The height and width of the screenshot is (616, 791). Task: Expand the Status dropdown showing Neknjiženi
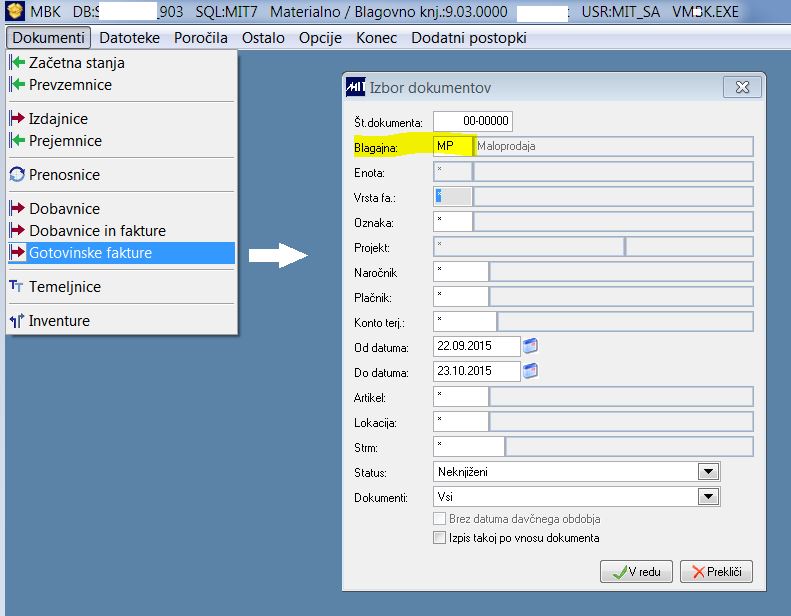[x=708, y=472]
